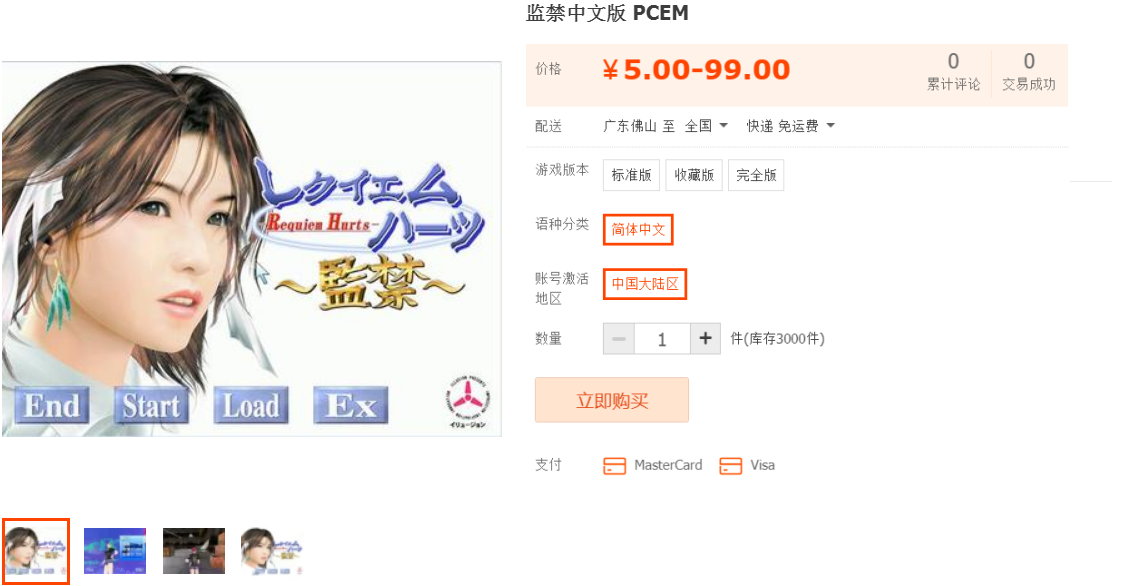Image resolution: width=1127 pixels, height=586 pixels.
Task: Increase quantity with the plus button
Action: point(705,338)
